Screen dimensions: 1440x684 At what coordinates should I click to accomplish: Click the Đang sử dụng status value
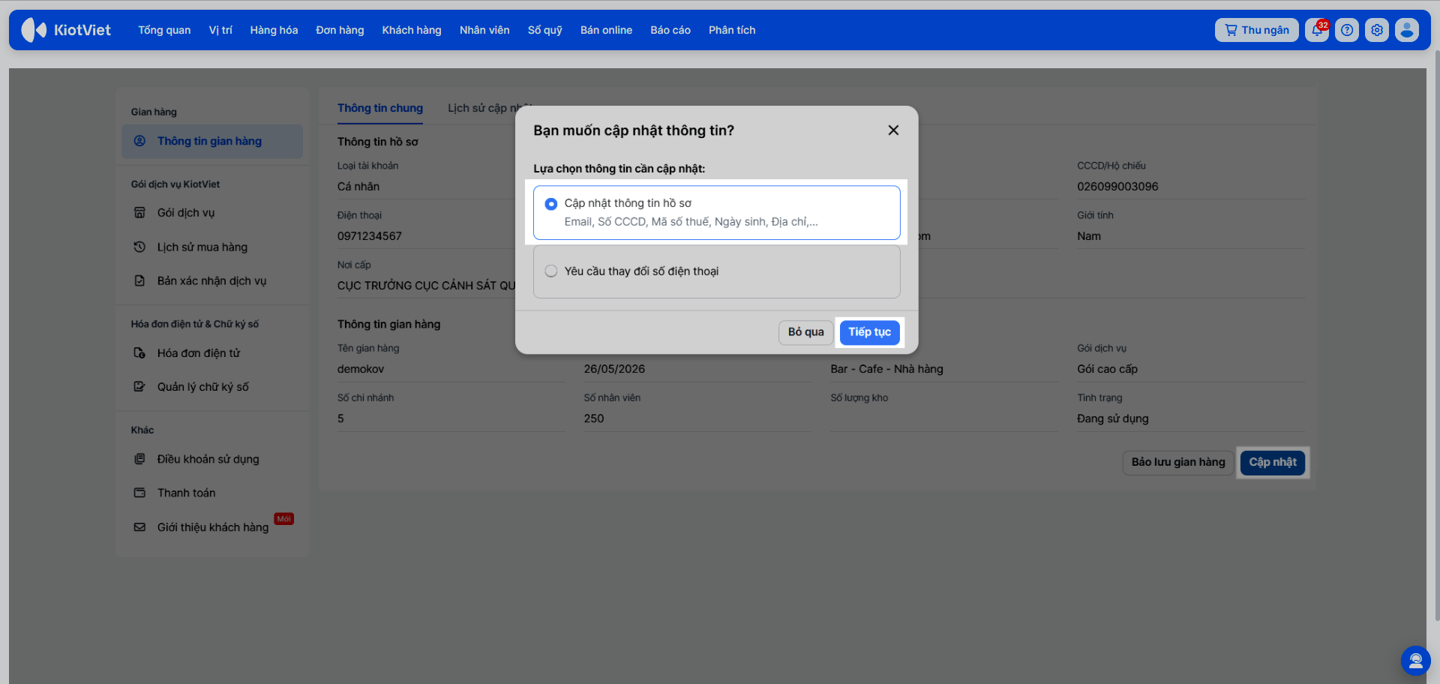pyautogui.click(x=1113, y=419)
